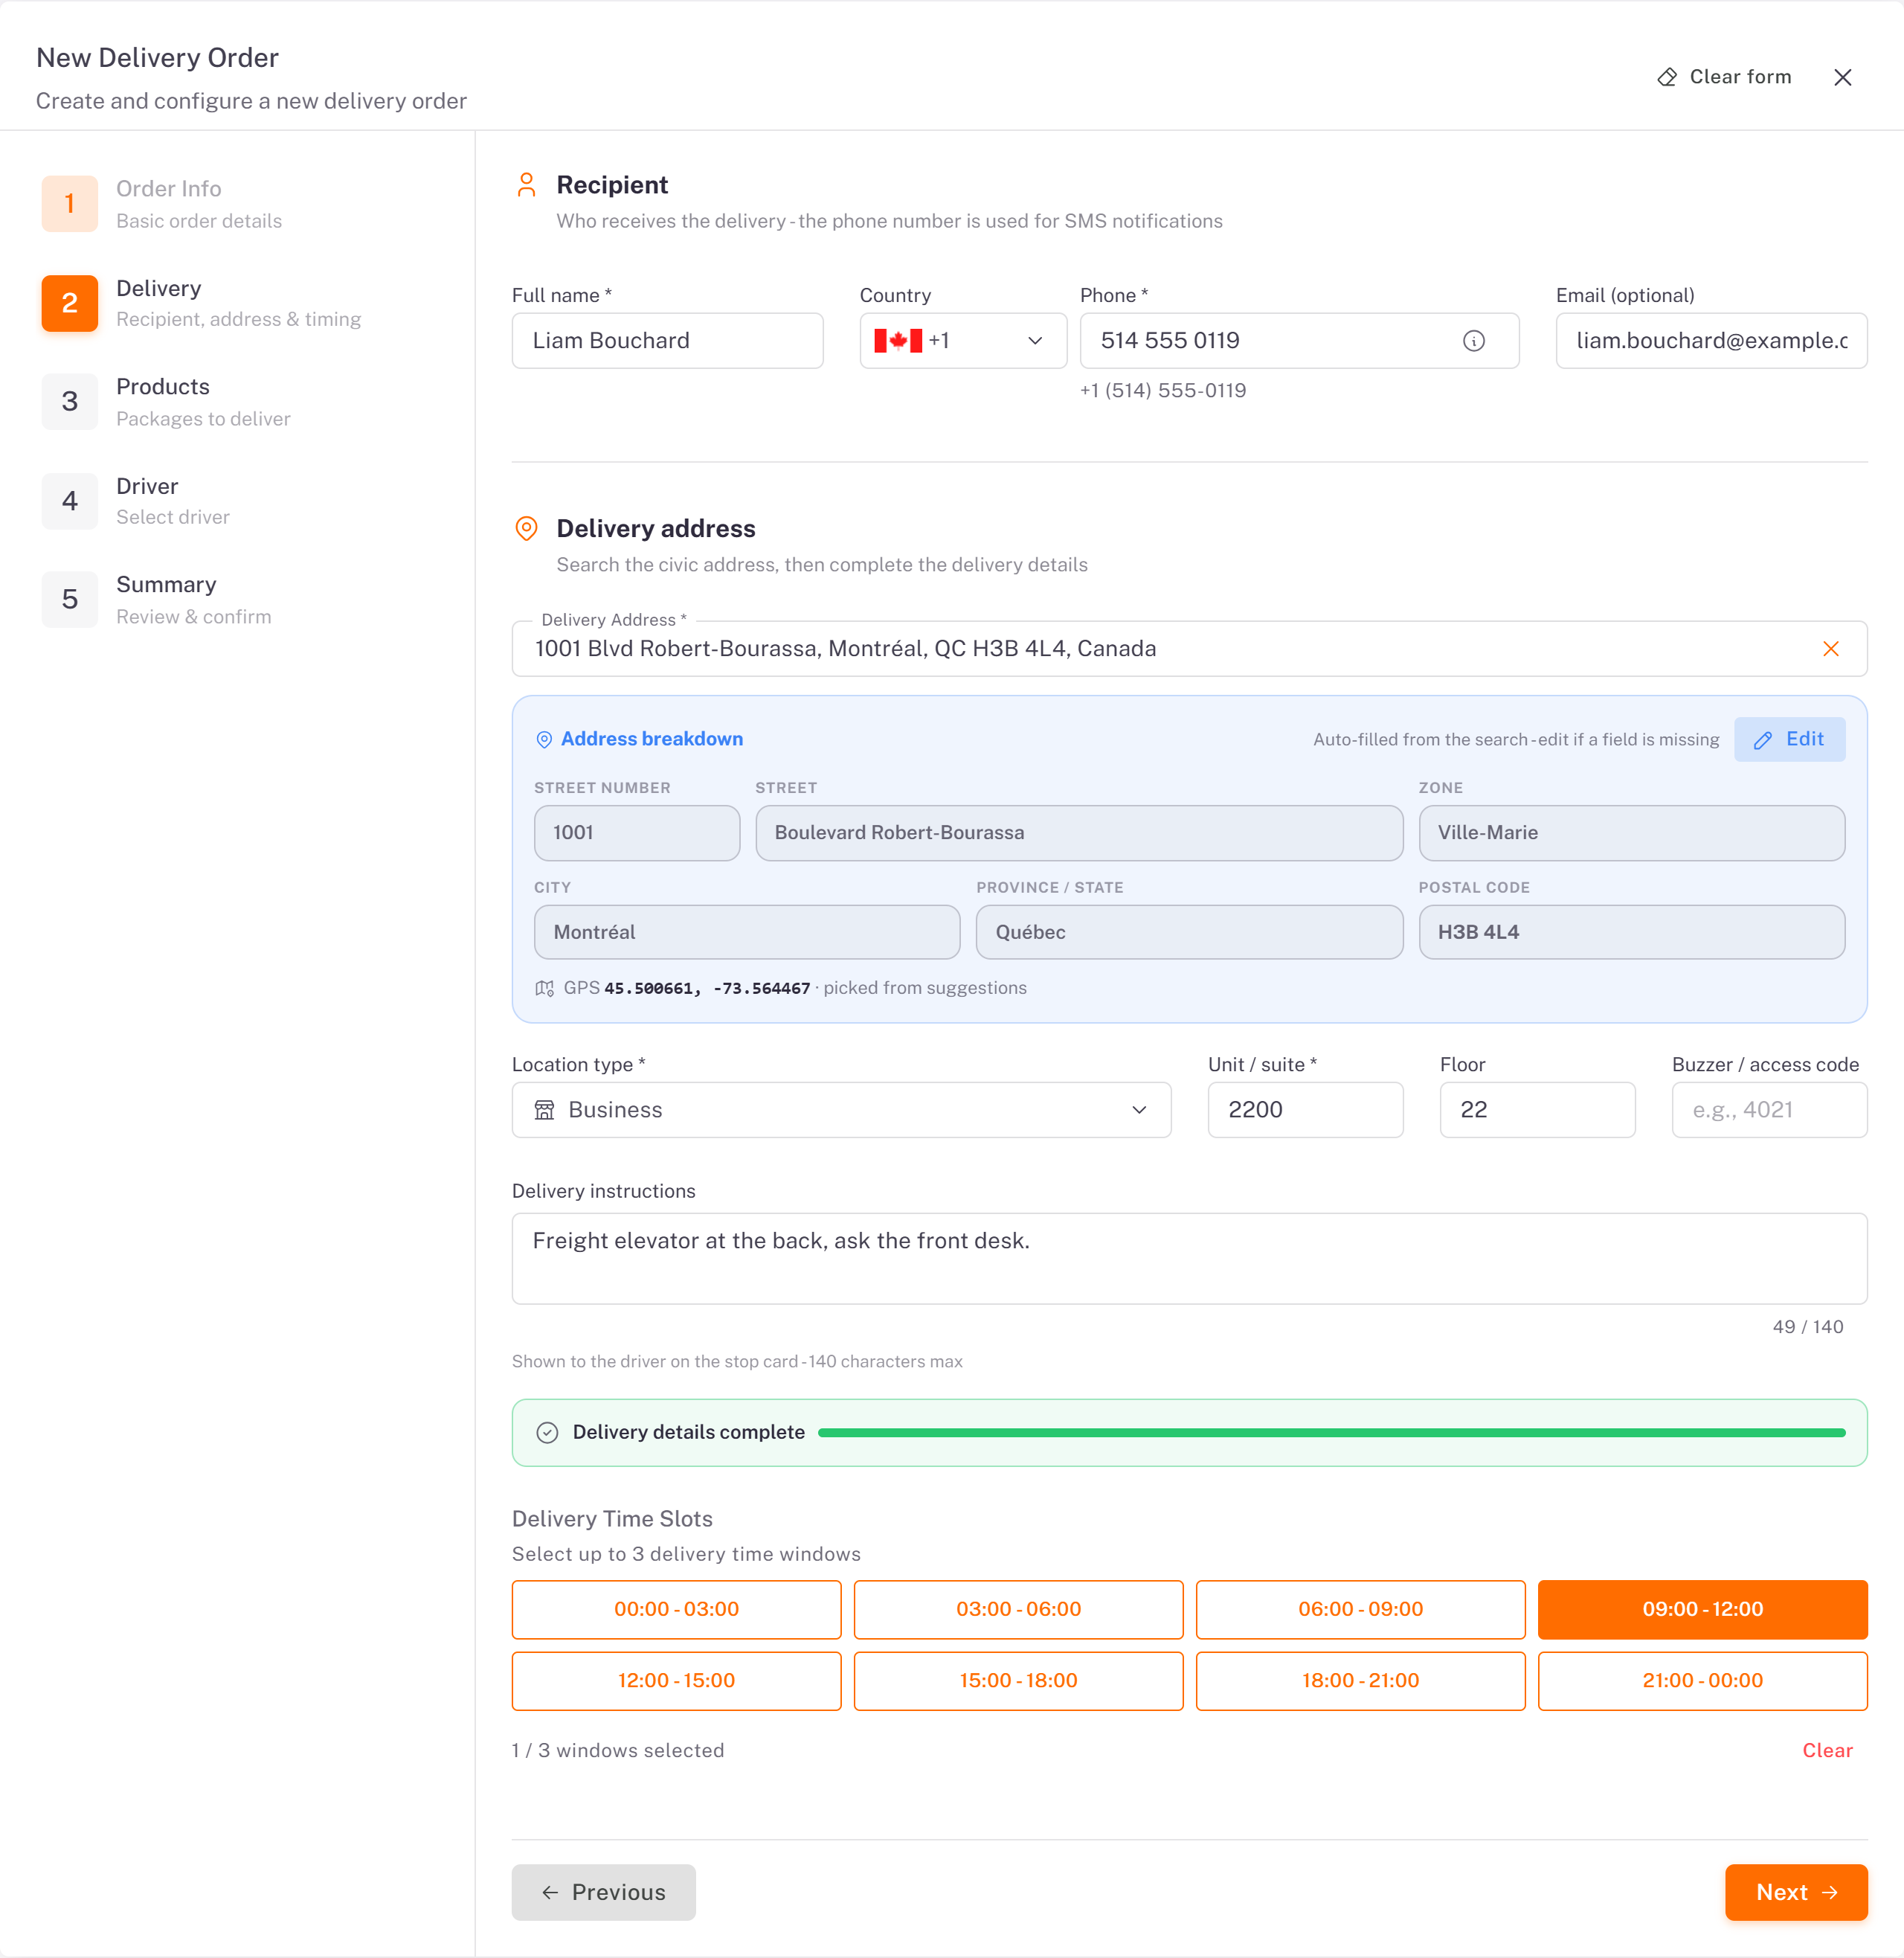Go to the Products step
Image resolution: width=1904 pixels, height=1958 pixels.
click(x=165, y=402)
